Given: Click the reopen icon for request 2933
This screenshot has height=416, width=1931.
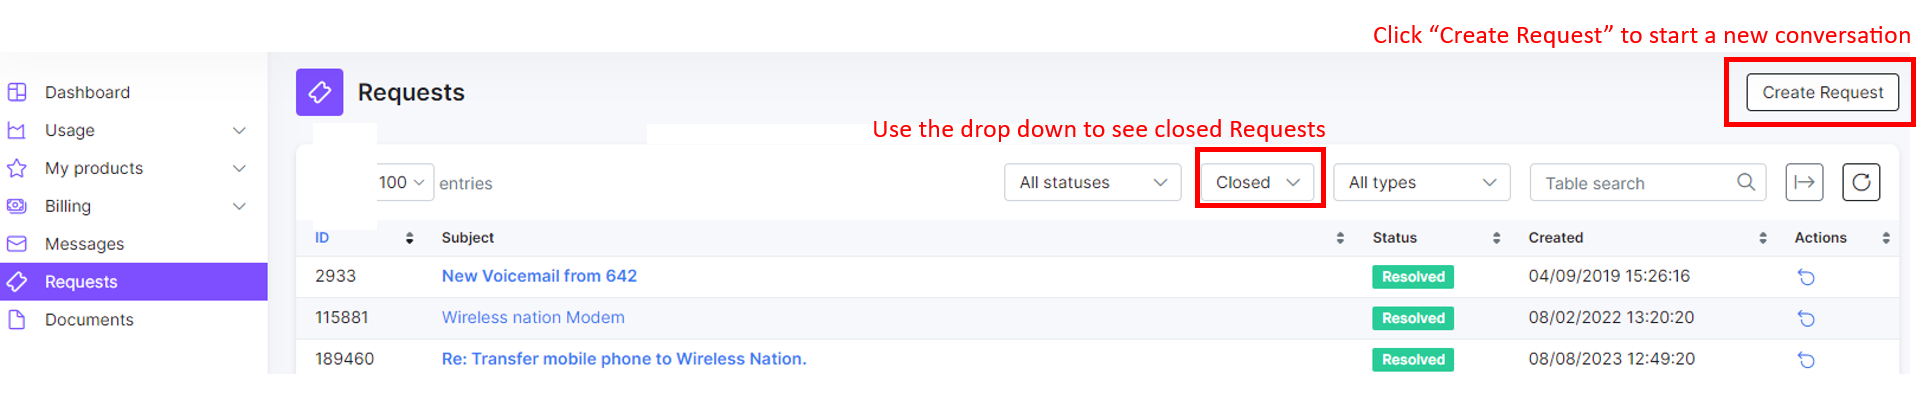Looking at the screenshot, I should tap(1806, 277).
